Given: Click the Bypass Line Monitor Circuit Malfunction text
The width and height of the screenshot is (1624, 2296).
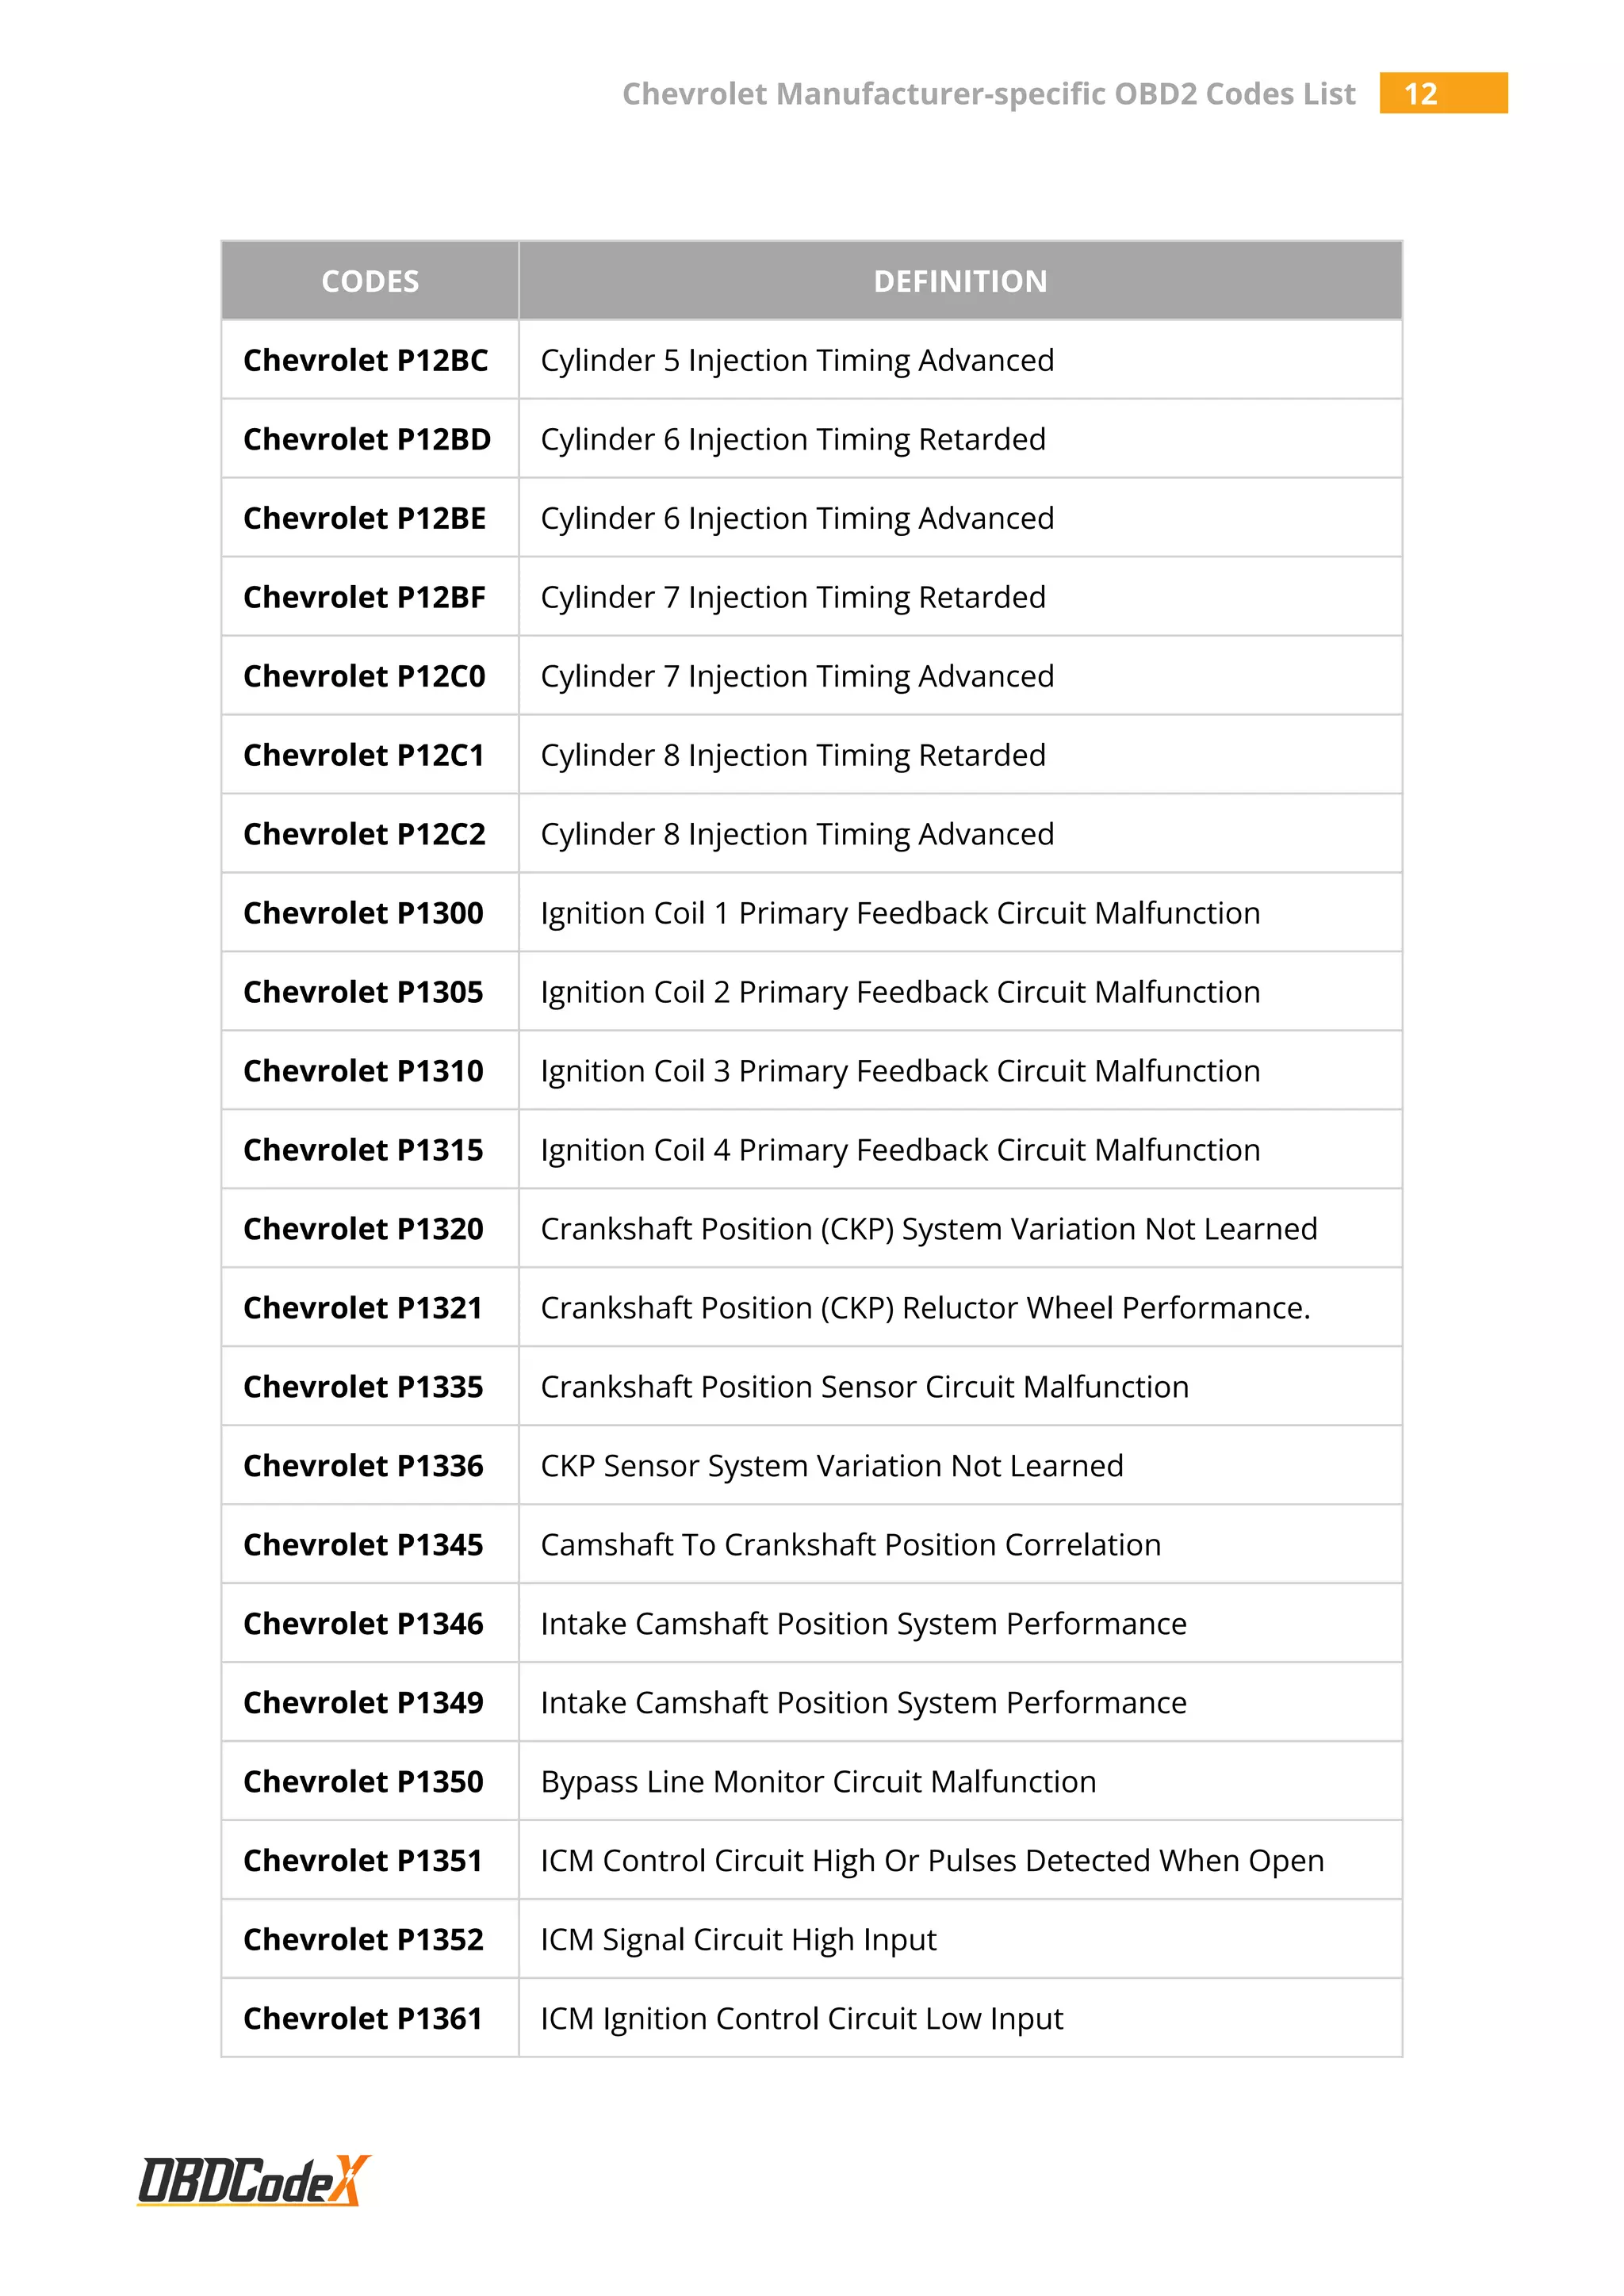Looking at the screenshot, I should pyautogui.click(x=818, y=1782).
